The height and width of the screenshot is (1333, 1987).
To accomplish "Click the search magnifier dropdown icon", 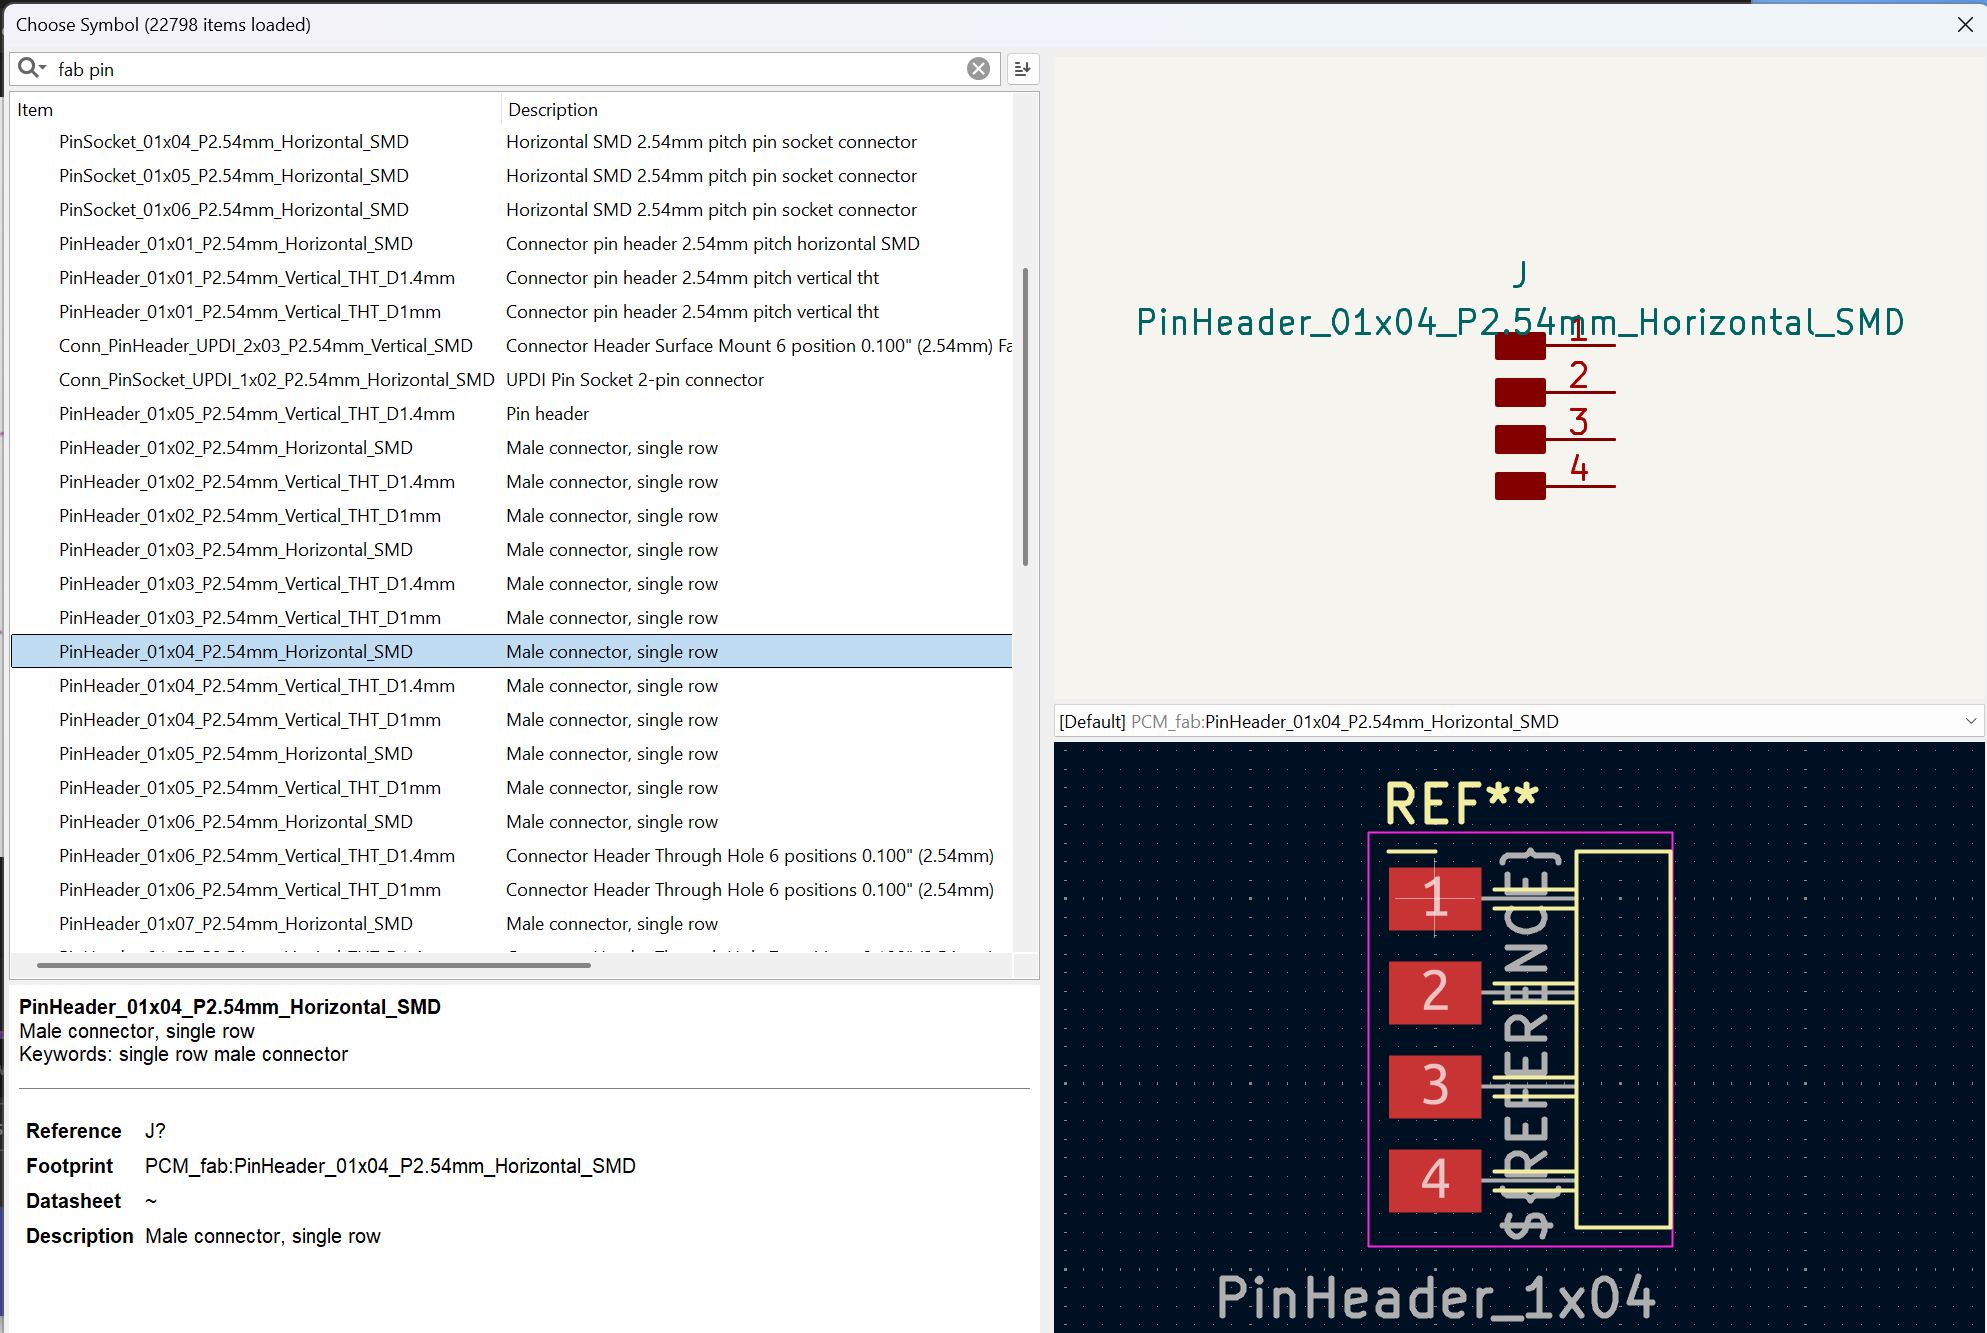I will pos(31,68).
